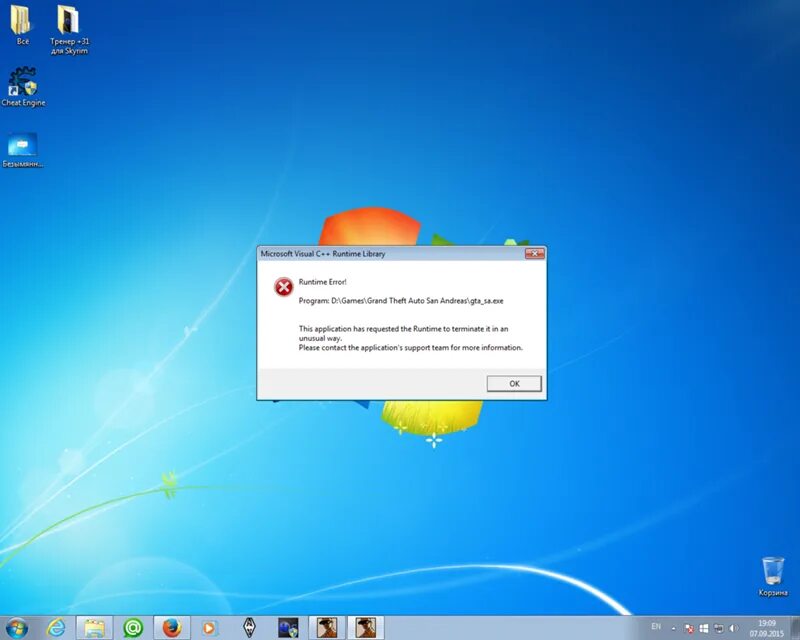Click the Windows flag tray icon
The image size is (800, 640).
pos(704,628)
